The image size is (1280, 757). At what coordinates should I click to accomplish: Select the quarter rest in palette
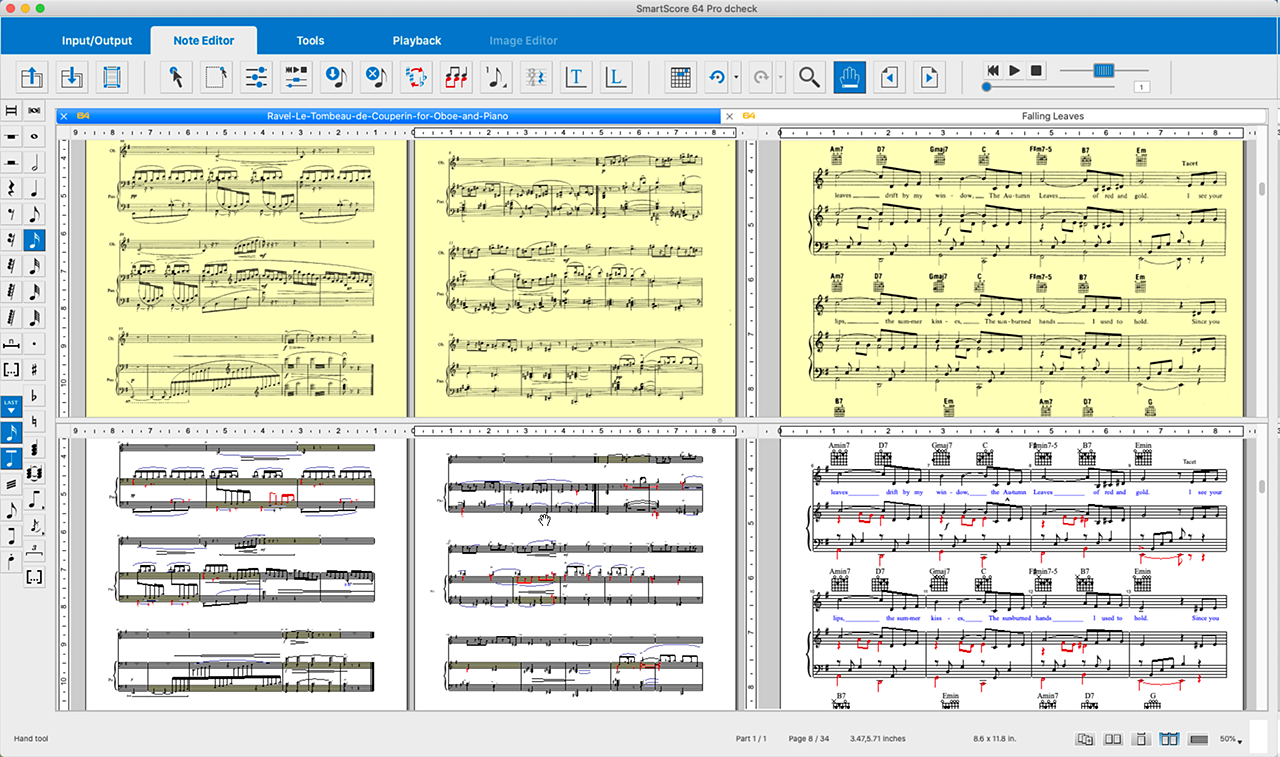[x=11, y=188]
